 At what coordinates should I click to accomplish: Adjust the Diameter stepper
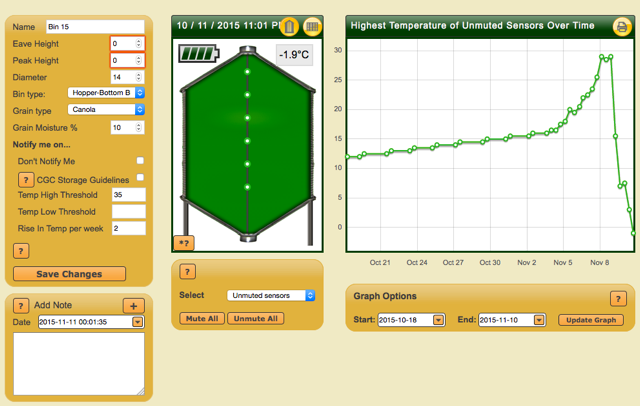coord(138,77)
